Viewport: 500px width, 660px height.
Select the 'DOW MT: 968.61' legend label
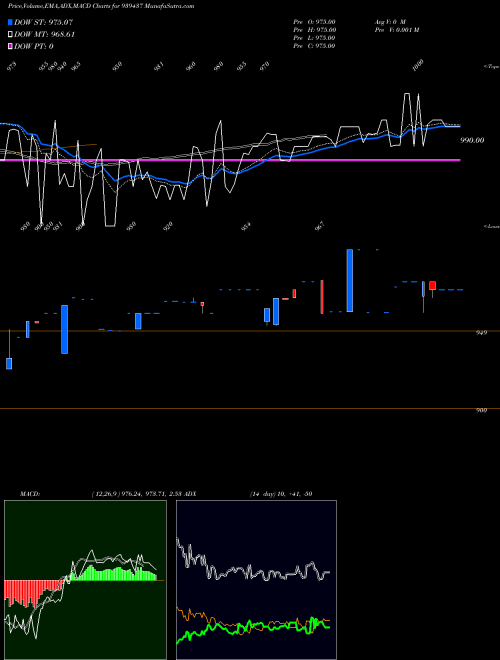click(x=44, y=35)
